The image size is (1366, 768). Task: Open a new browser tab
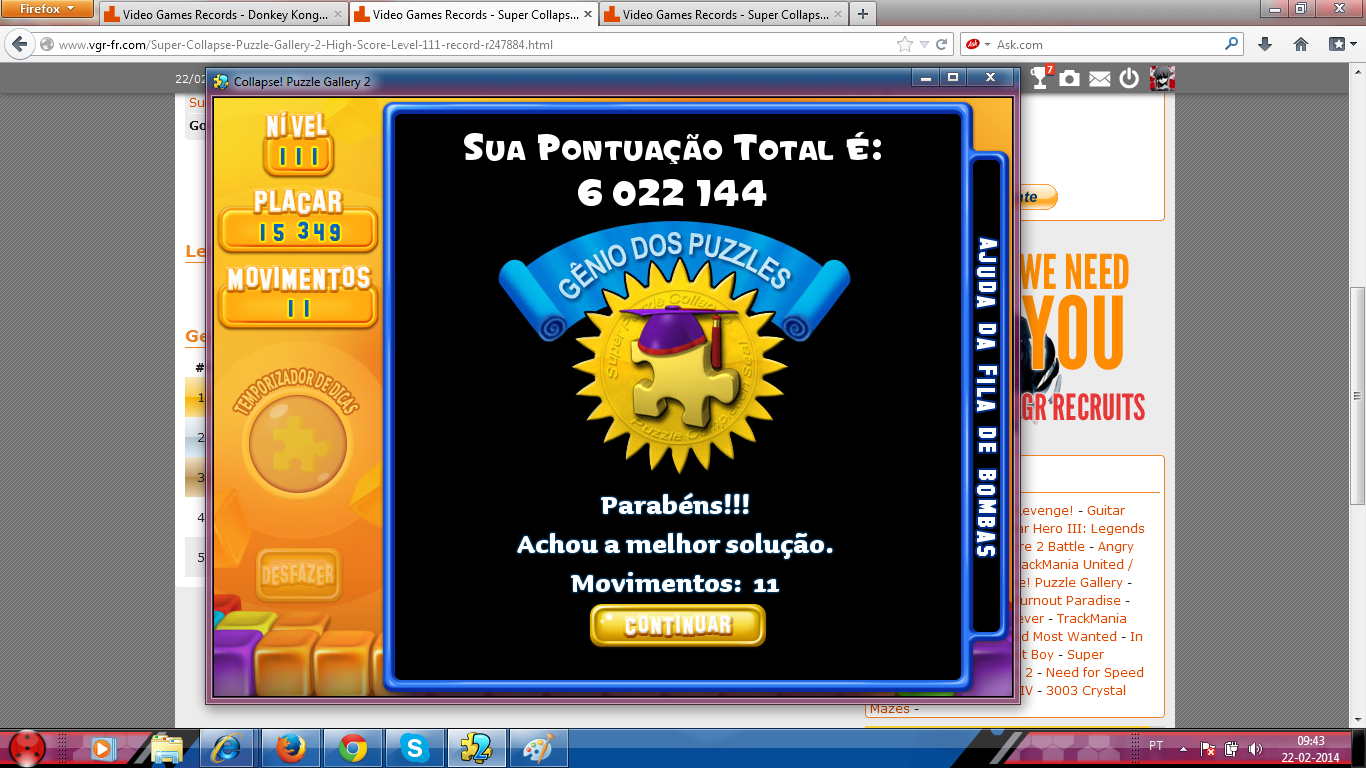click(862, 14)
